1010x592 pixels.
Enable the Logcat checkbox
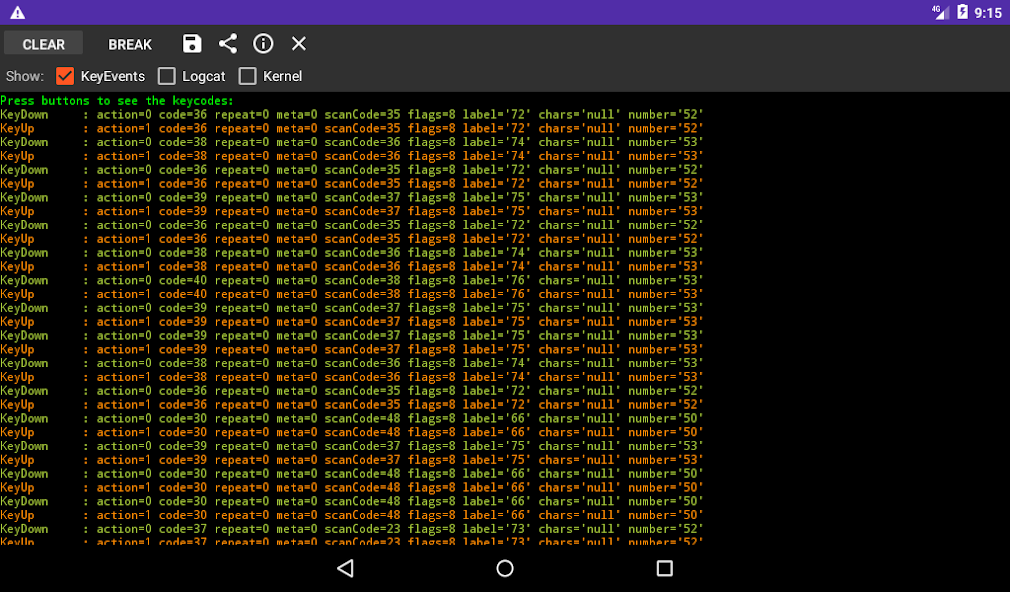(x=167, y=76)
